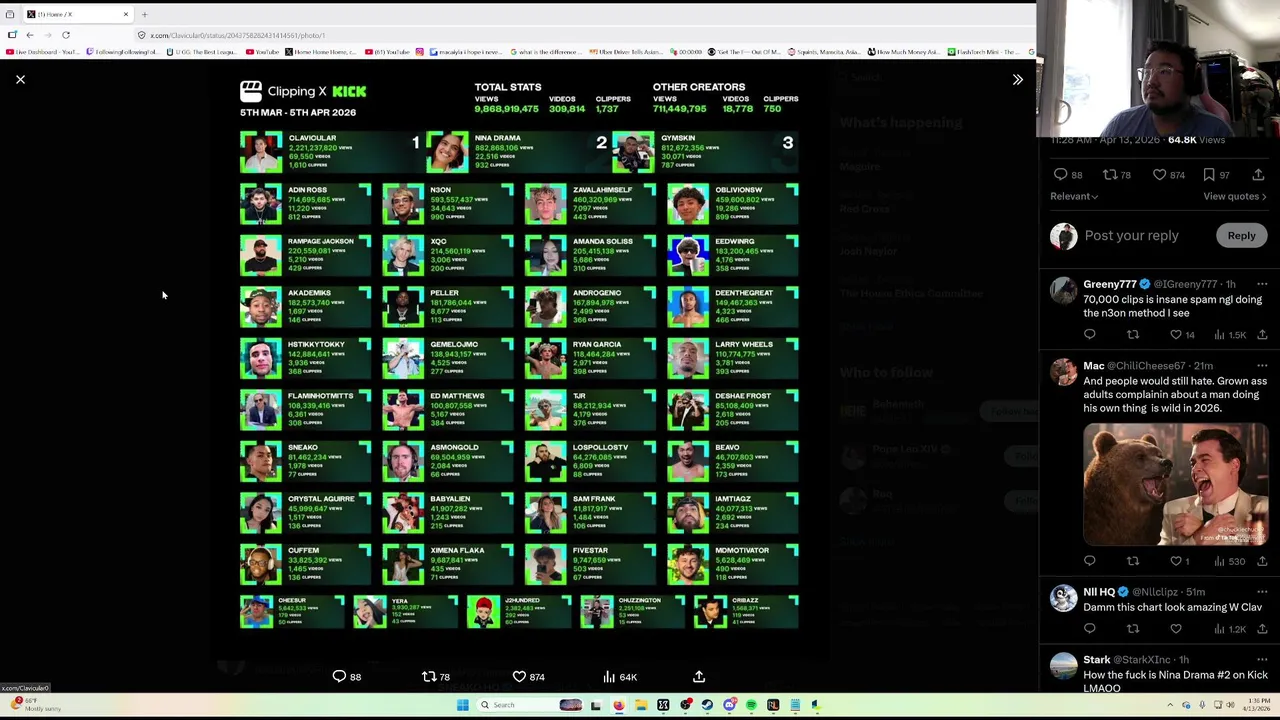Click the browser address bar URL
The height and width of the screenshot is (720, 1280).
pos(238,35)
